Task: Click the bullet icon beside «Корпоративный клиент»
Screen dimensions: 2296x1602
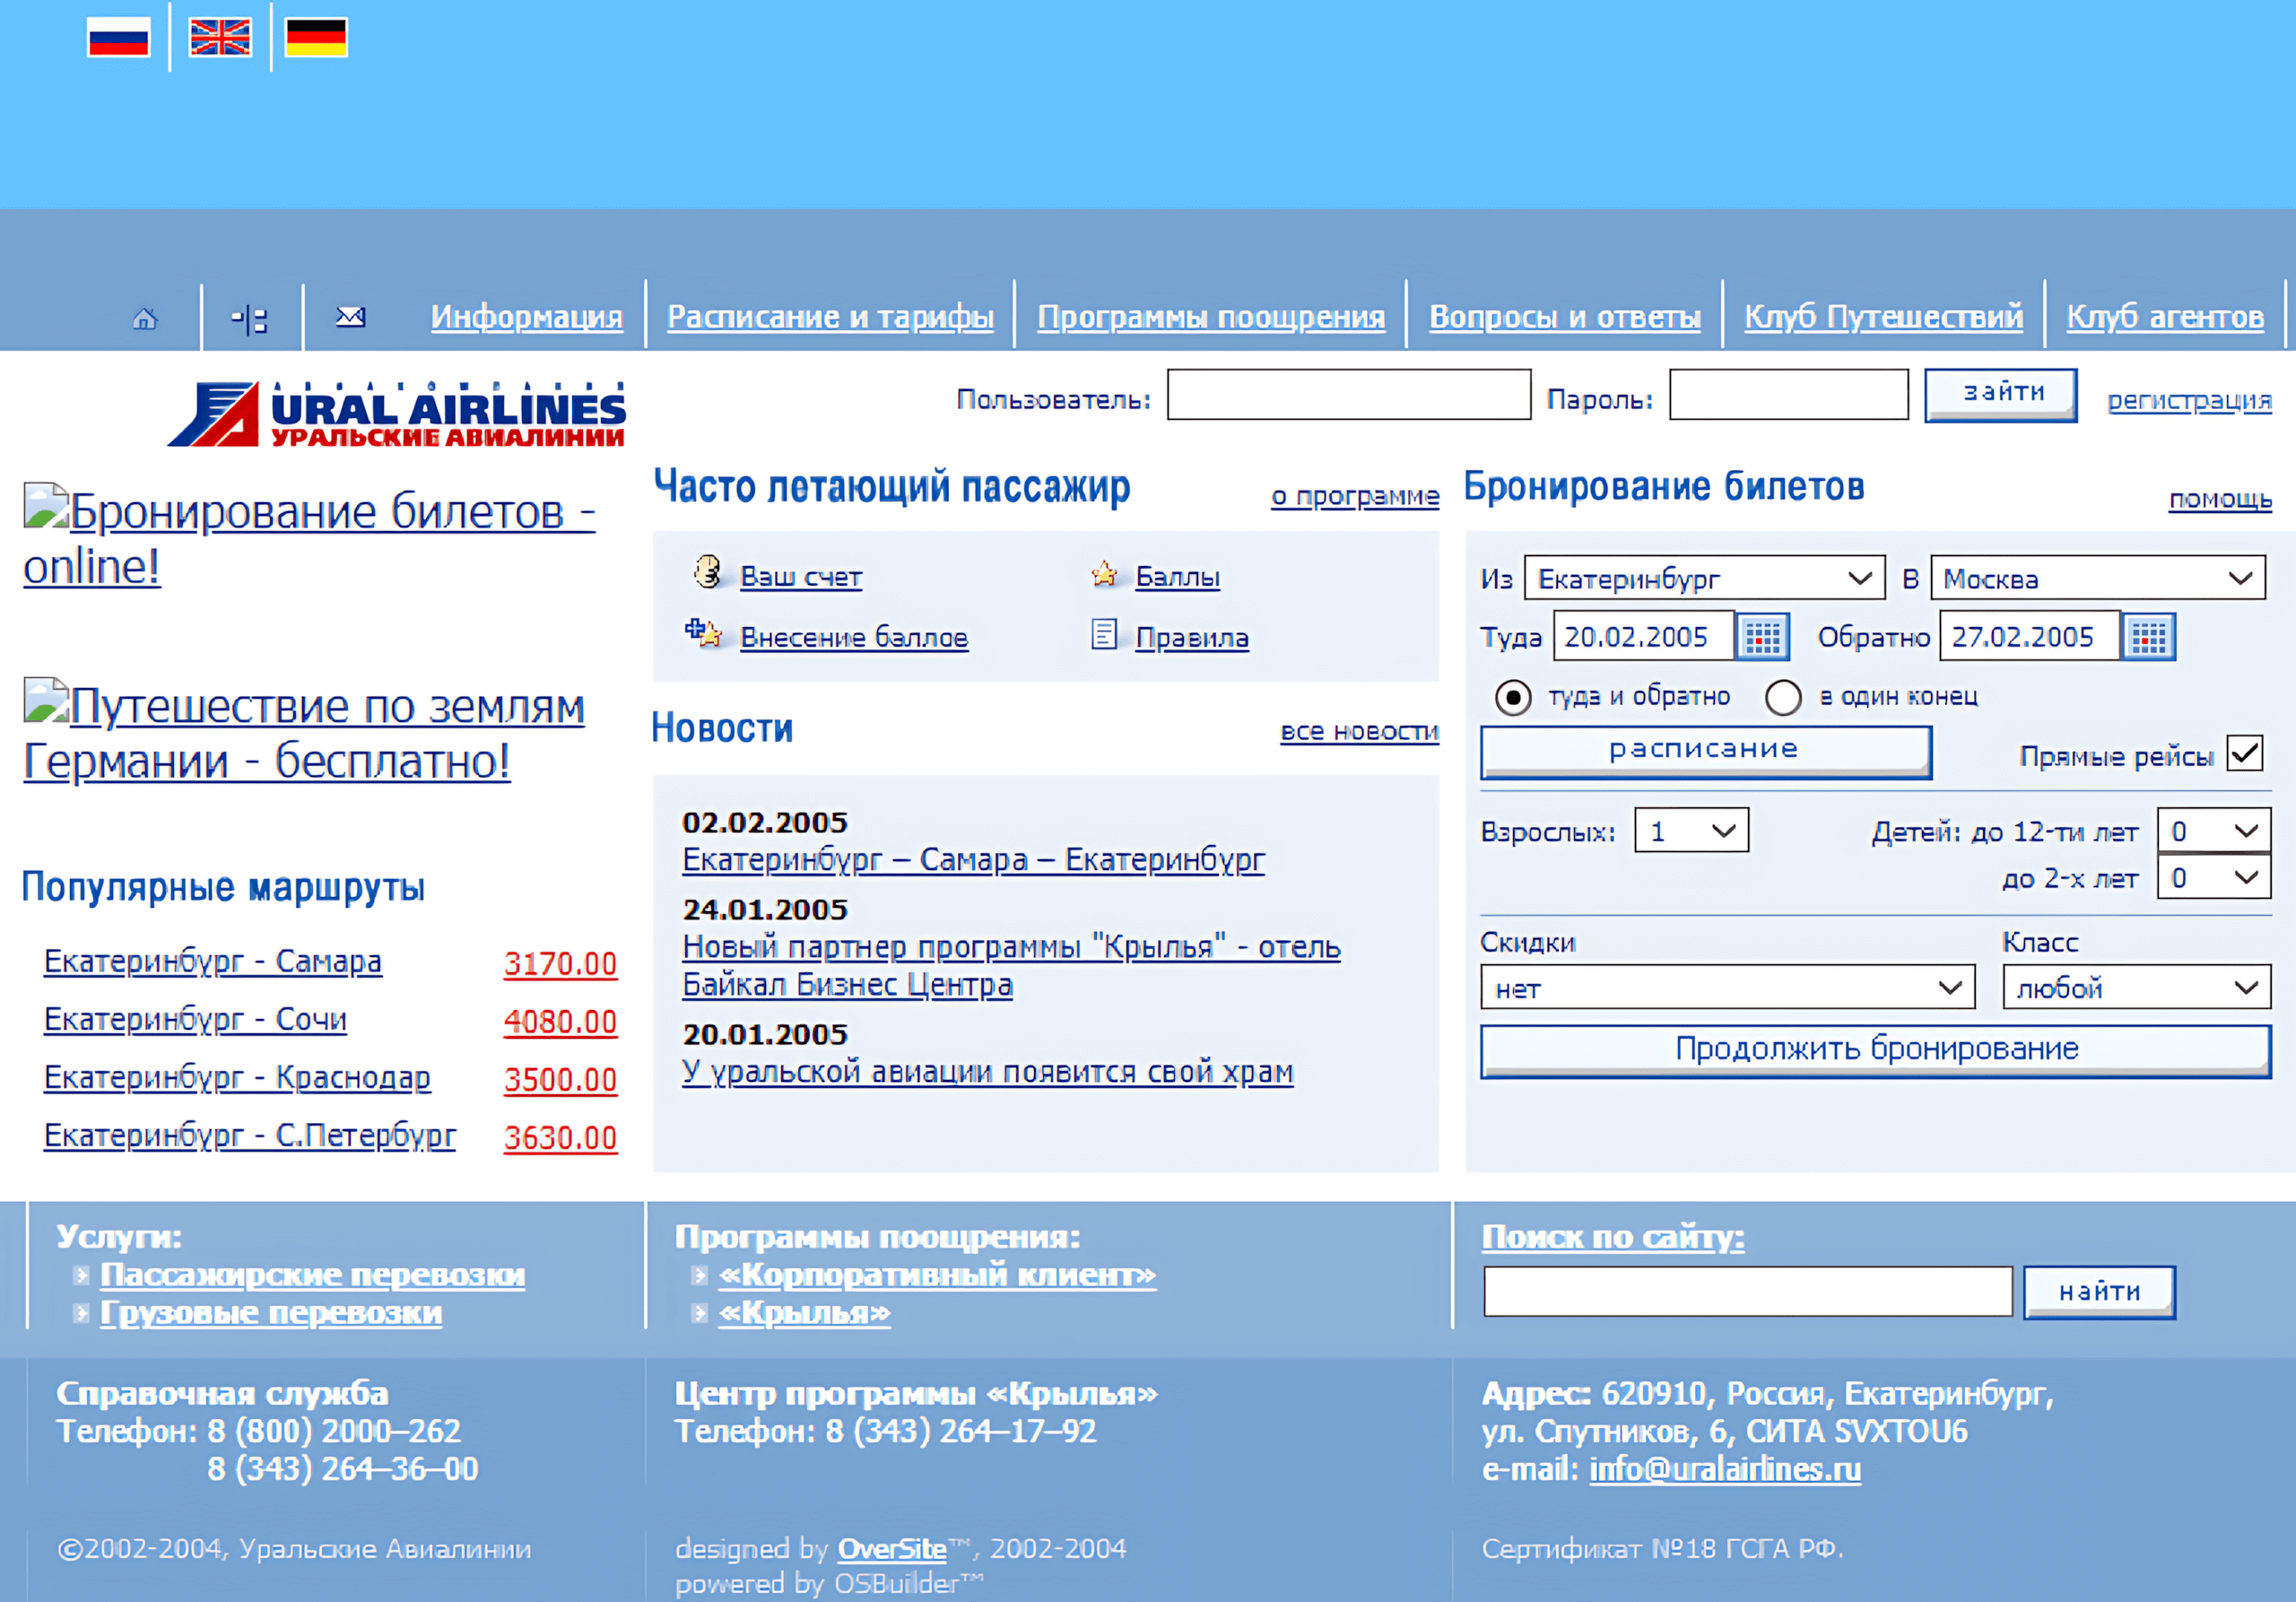Action: [x=700, y=1275]
